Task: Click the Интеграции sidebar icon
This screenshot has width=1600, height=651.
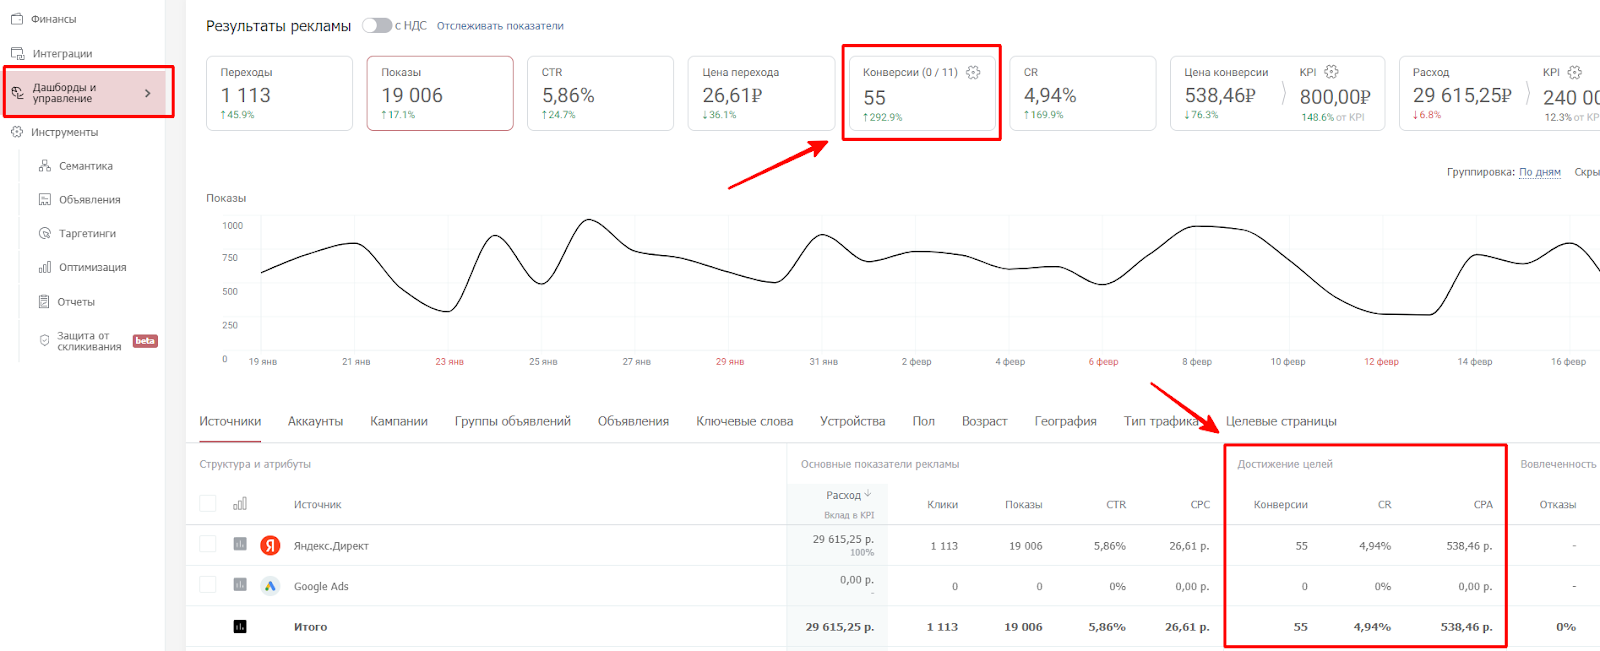Action: click(17, 54)
